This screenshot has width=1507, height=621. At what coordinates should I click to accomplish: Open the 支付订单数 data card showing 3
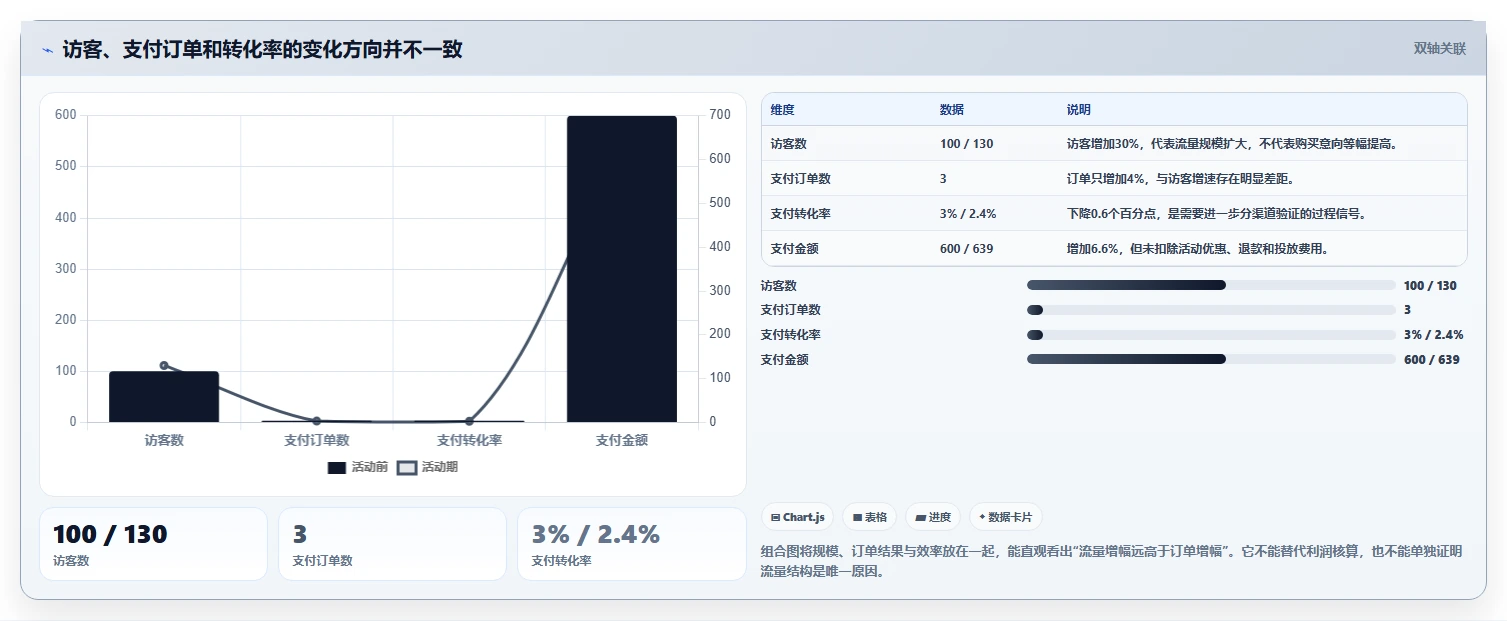coord(392,544)
